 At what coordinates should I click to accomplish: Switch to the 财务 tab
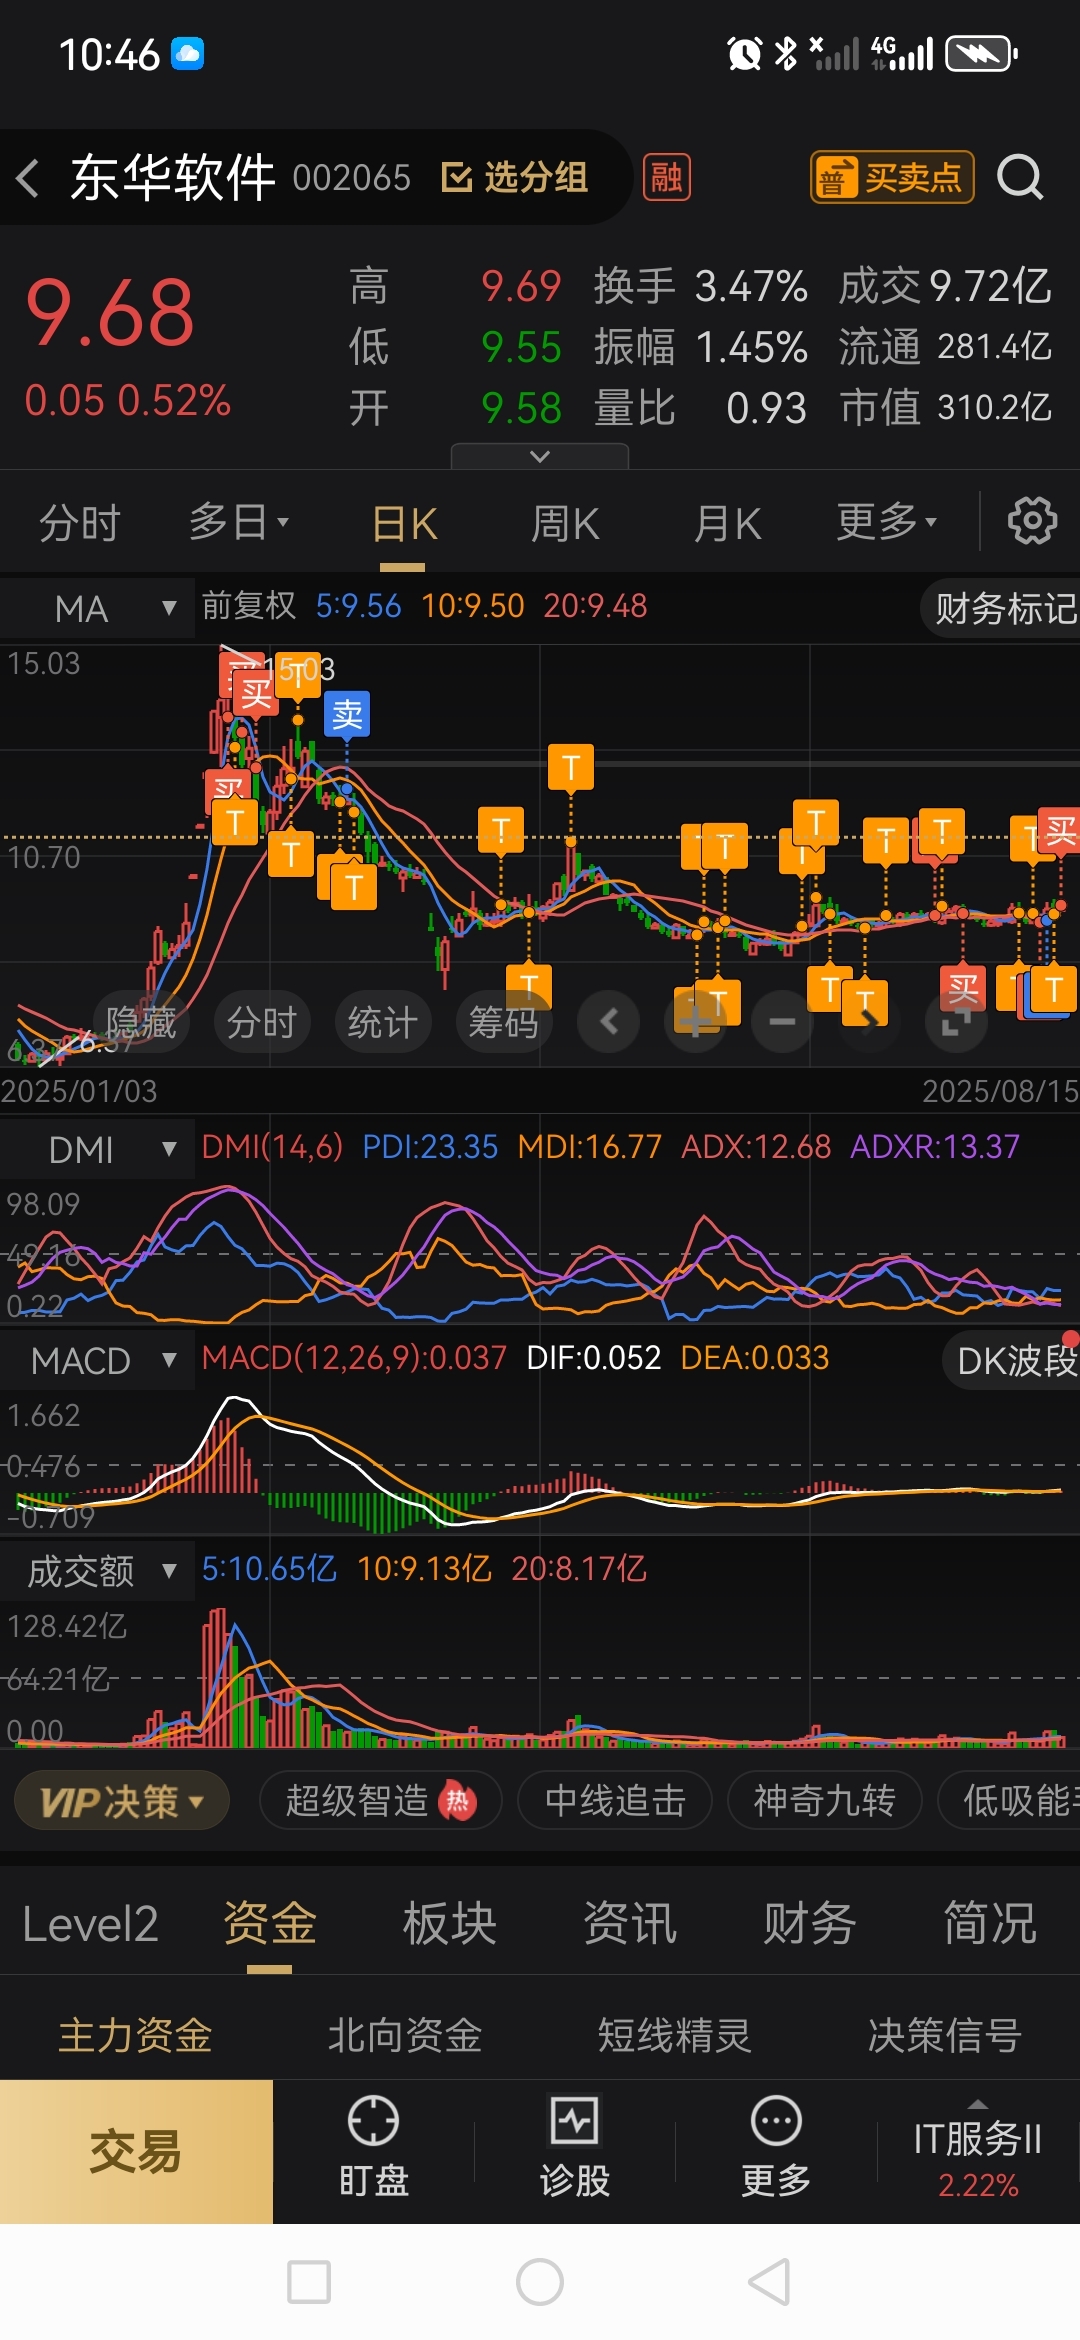tap(810, 1924)
